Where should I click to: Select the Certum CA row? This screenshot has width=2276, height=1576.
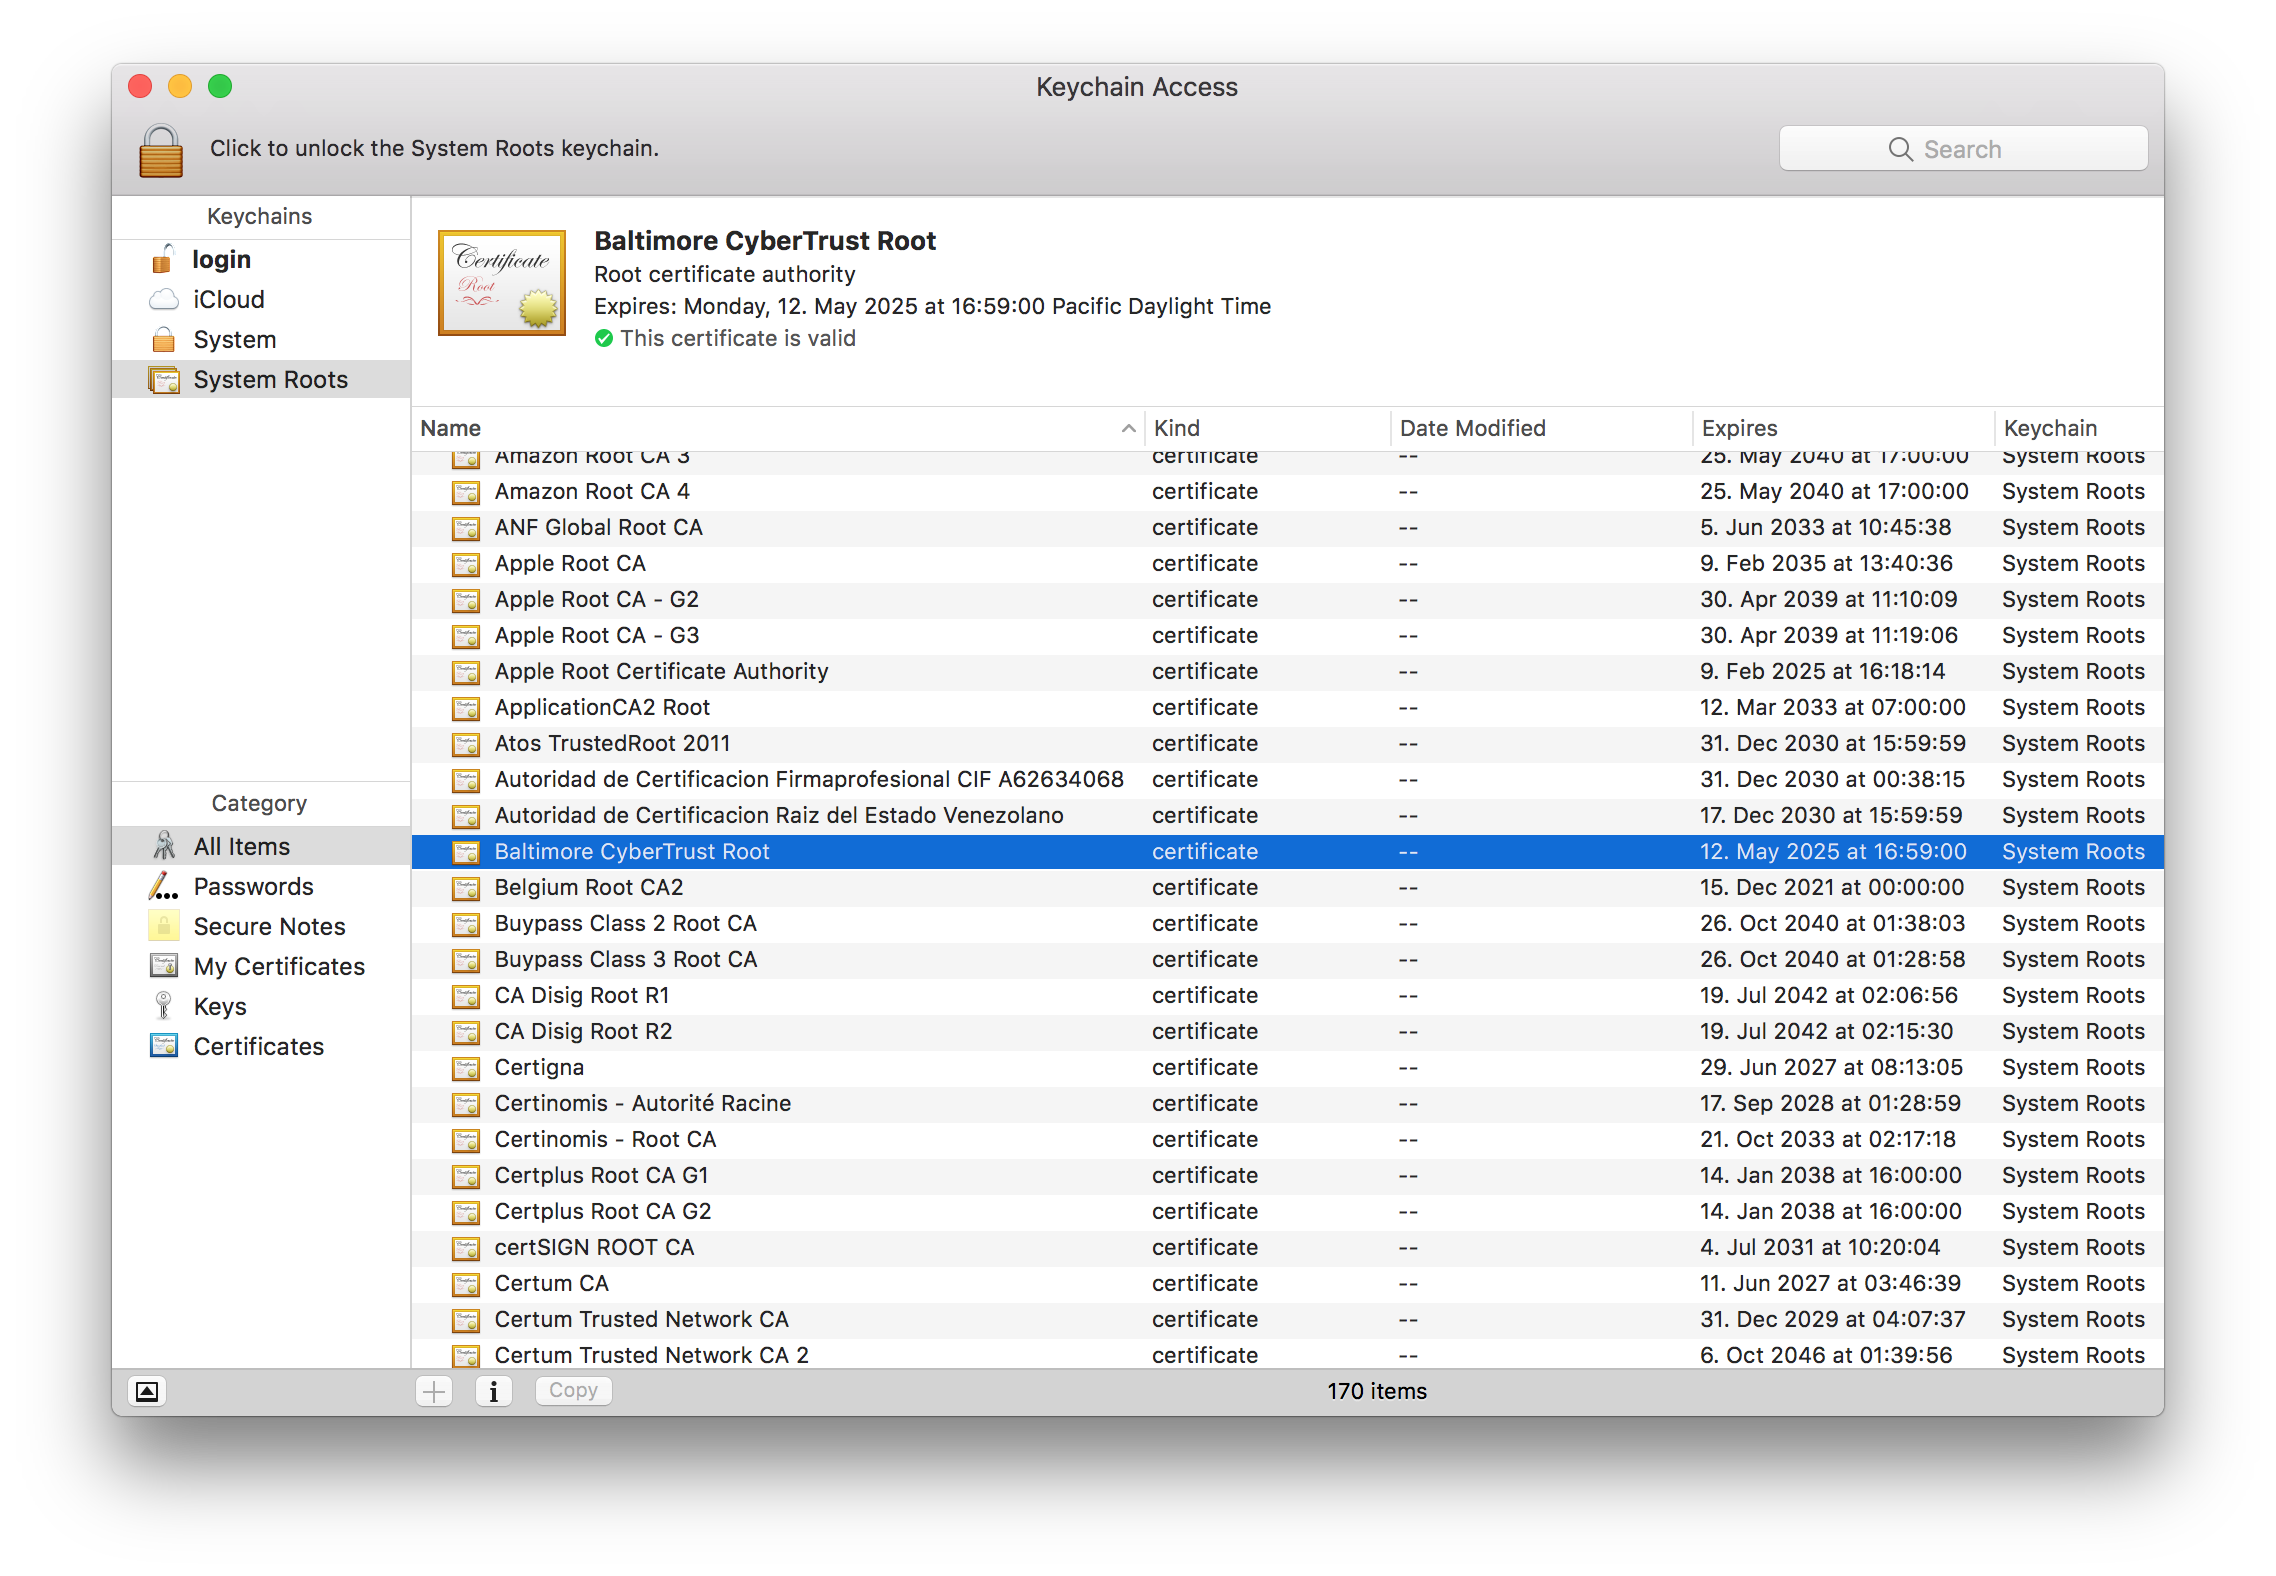[x=1288, y=1284]
